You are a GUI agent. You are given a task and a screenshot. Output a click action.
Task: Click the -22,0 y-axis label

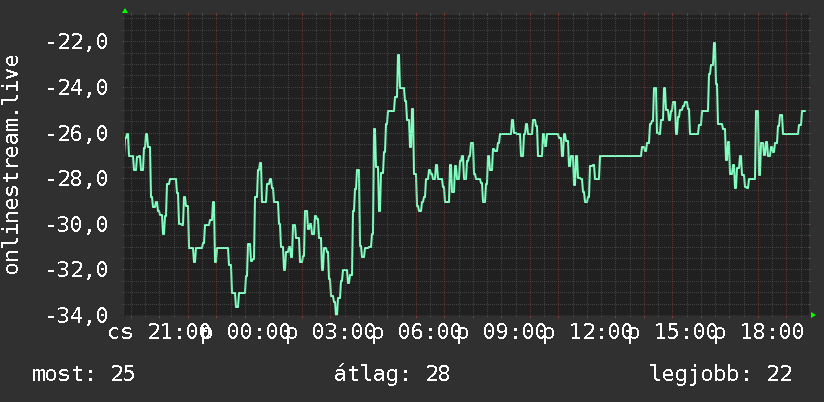(77, 42)
